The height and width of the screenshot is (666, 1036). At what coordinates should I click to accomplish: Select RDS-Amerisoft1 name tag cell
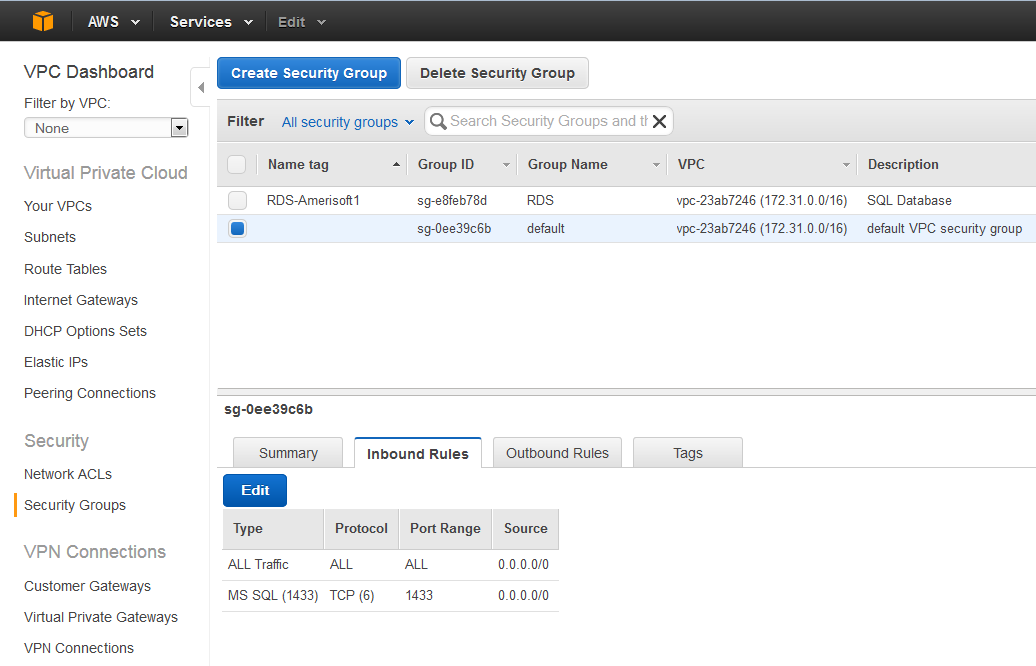pos(313,200)
